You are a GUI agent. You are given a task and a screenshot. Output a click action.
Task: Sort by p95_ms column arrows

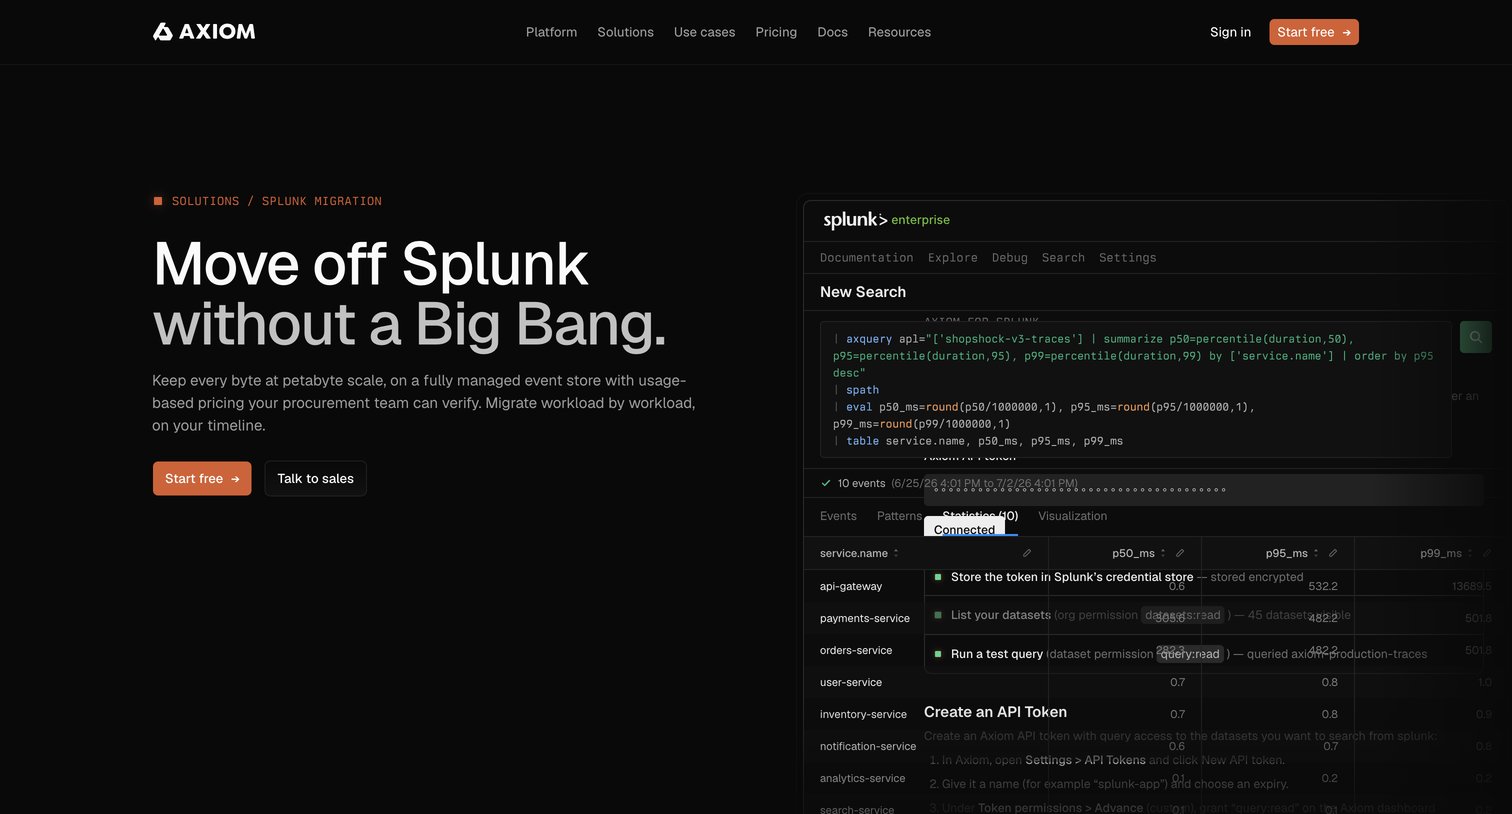point(1316,553)
